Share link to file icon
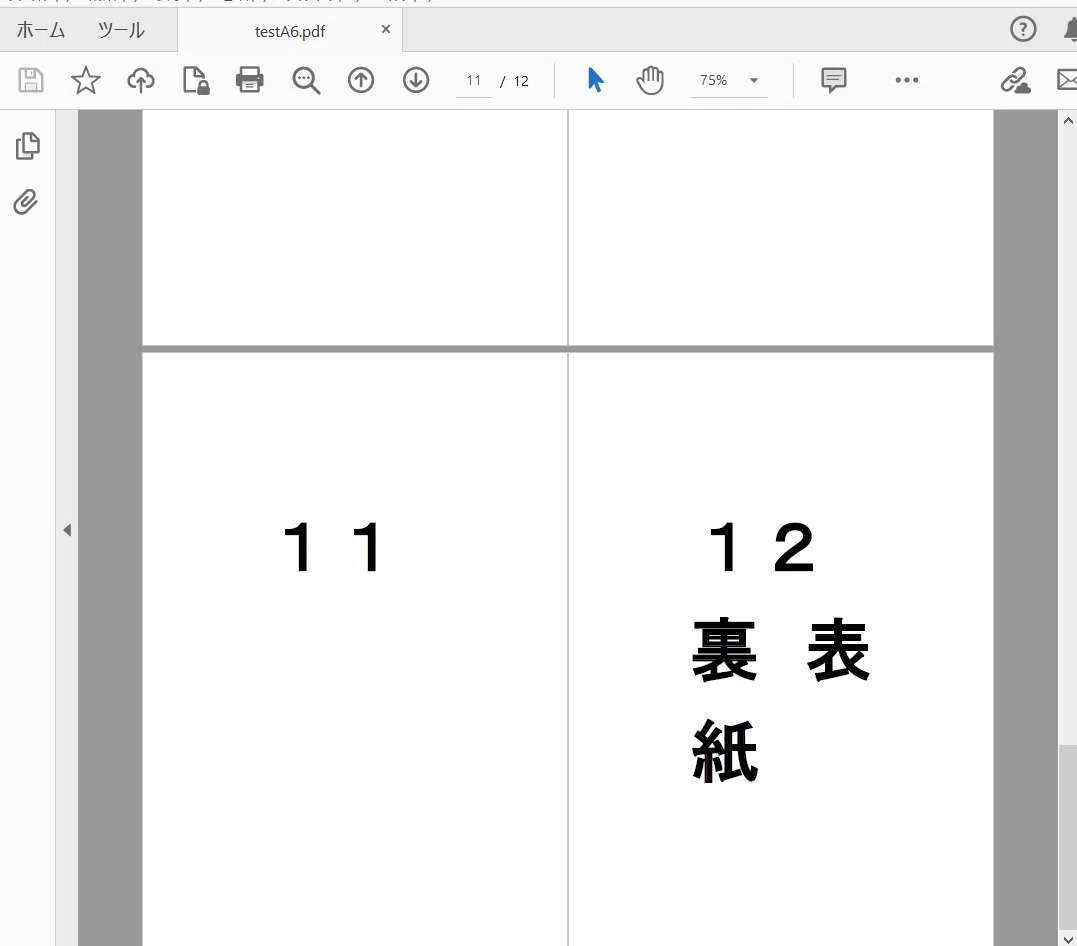Viewport: 1077px width, 946px height. coord(1015,80)
